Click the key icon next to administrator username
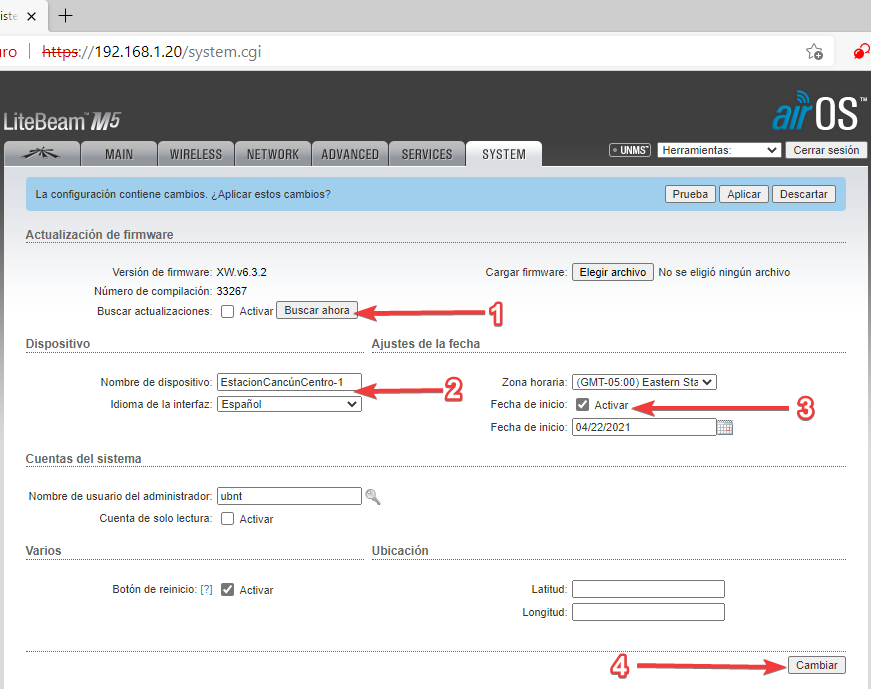The width and height of the screenshot is (871, 689). (x=372, y=496)
